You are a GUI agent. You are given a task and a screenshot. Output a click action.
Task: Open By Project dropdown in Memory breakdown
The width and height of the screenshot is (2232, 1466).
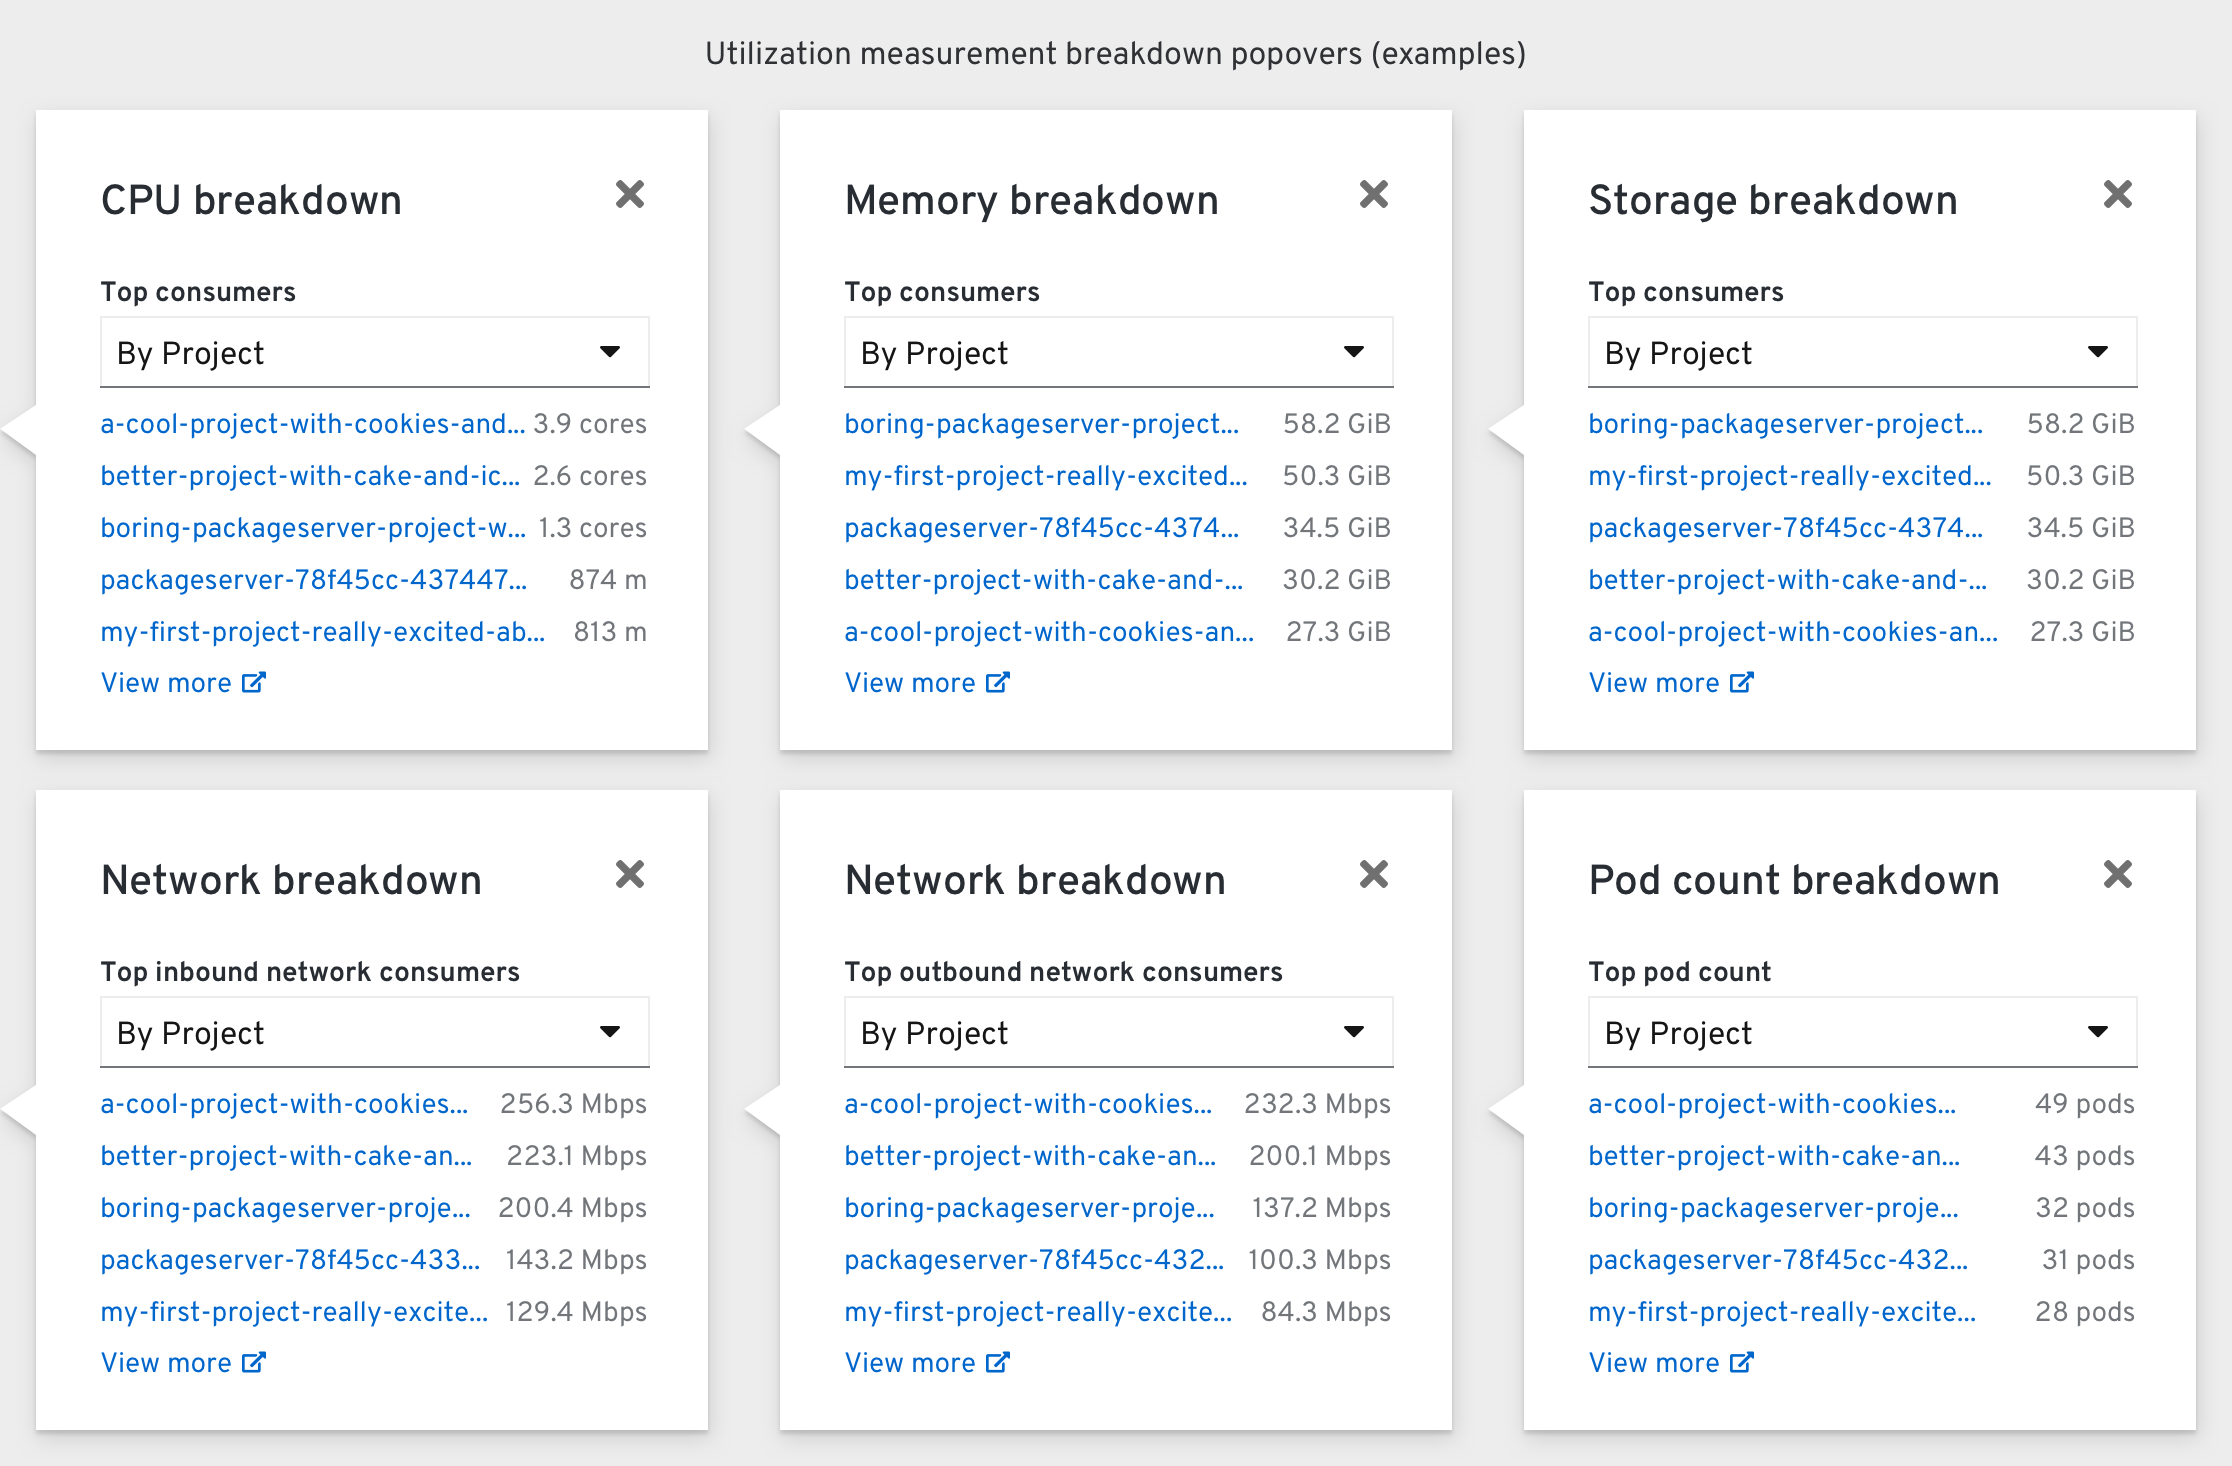[x=1119, y=352]
